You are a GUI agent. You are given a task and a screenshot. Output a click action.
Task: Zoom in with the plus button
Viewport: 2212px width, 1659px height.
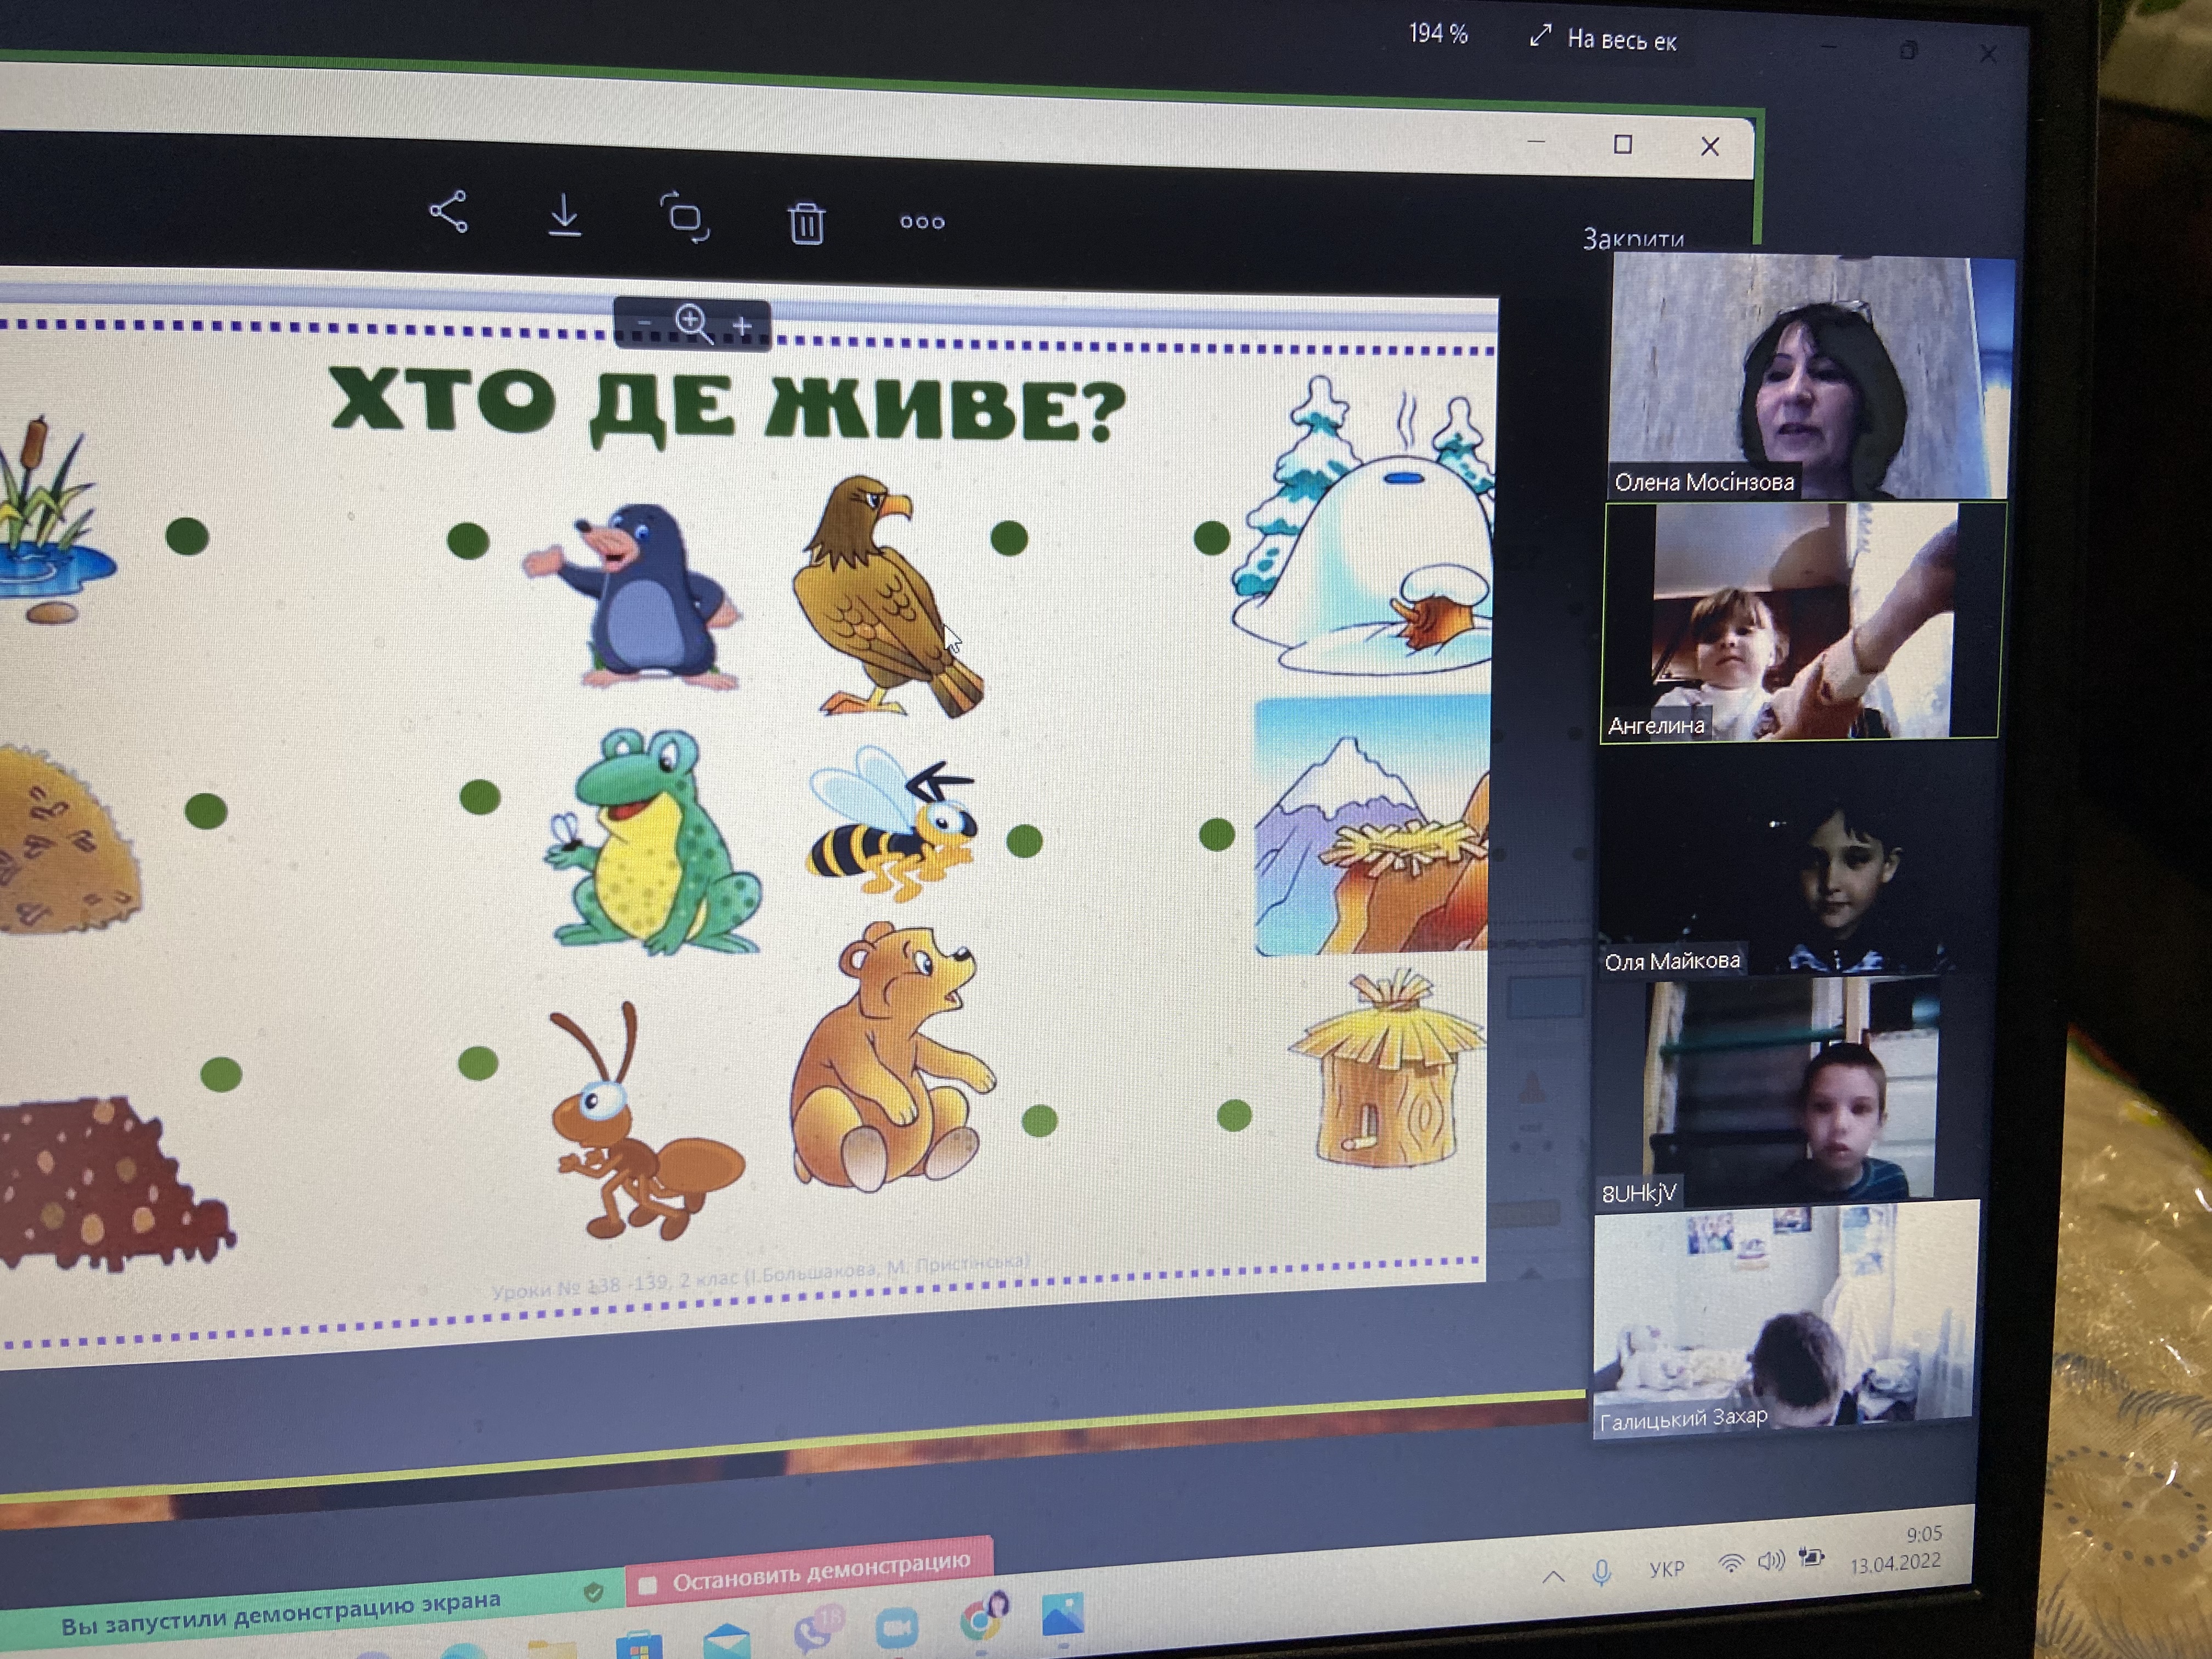(x=742, y=326)
